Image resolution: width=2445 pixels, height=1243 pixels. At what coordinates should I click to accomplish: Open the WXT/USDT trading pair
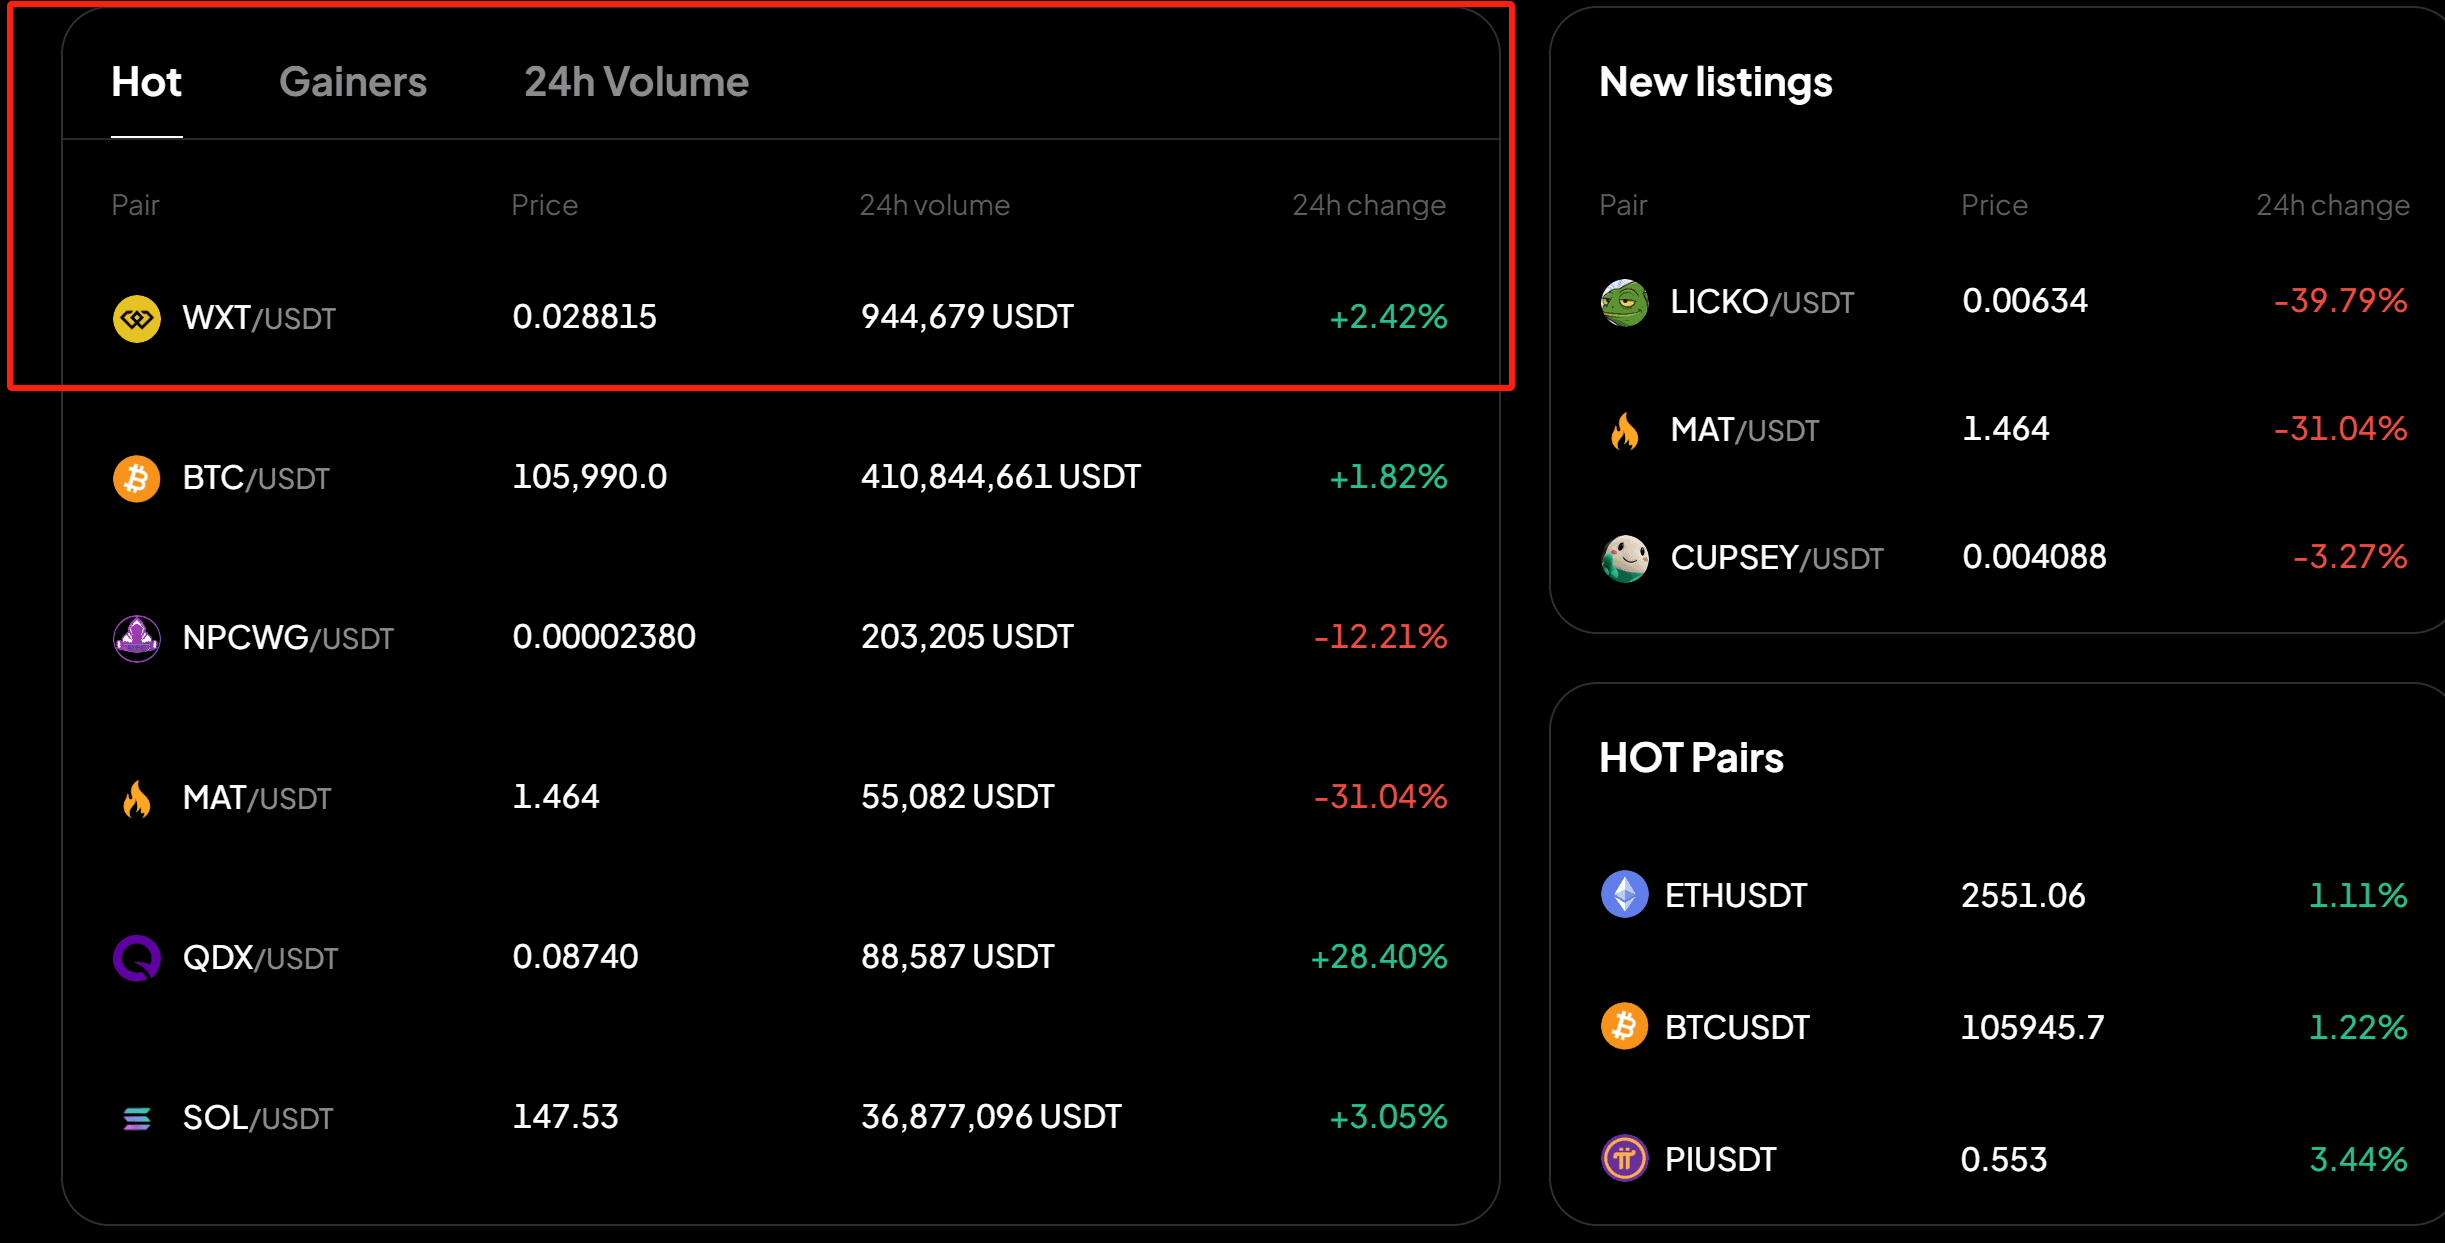(259, 318)
